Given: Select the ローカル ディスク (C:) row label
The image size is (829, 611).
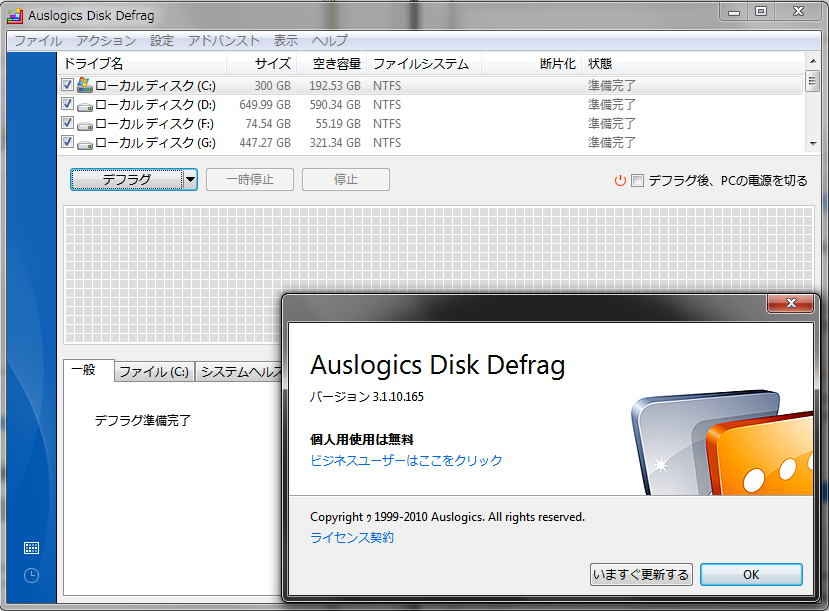Looking at the screenshot, I should click(155, 86).
